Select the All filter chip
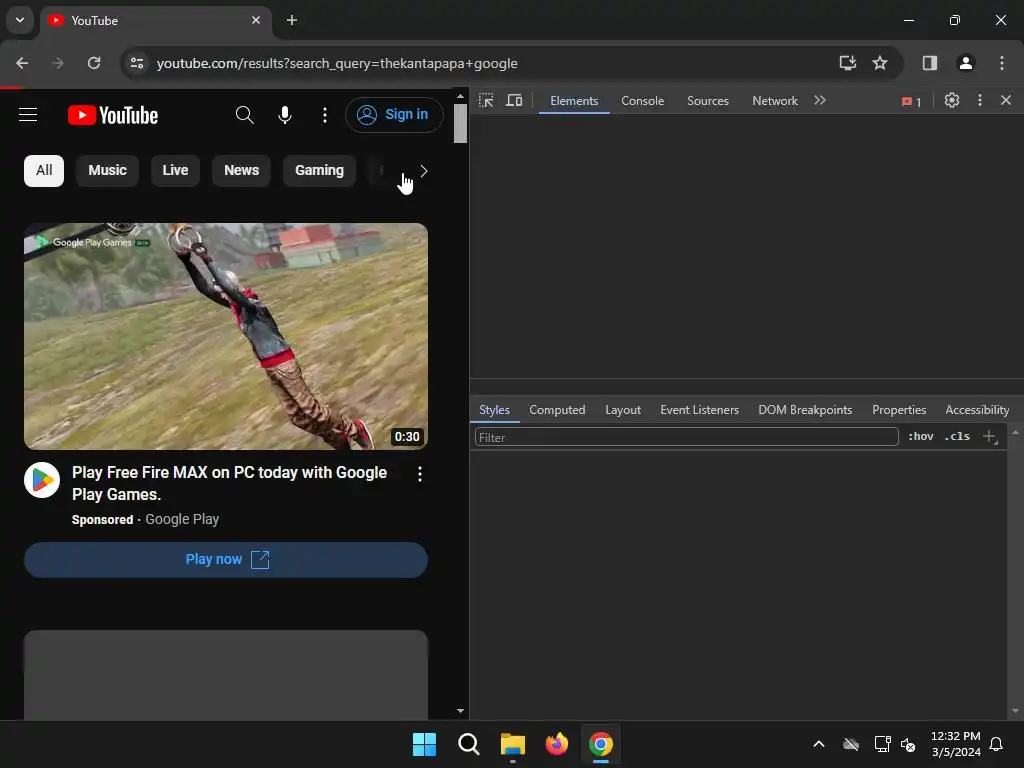The width and height of the screenshot is (1024, 768). tap(44, 170)
